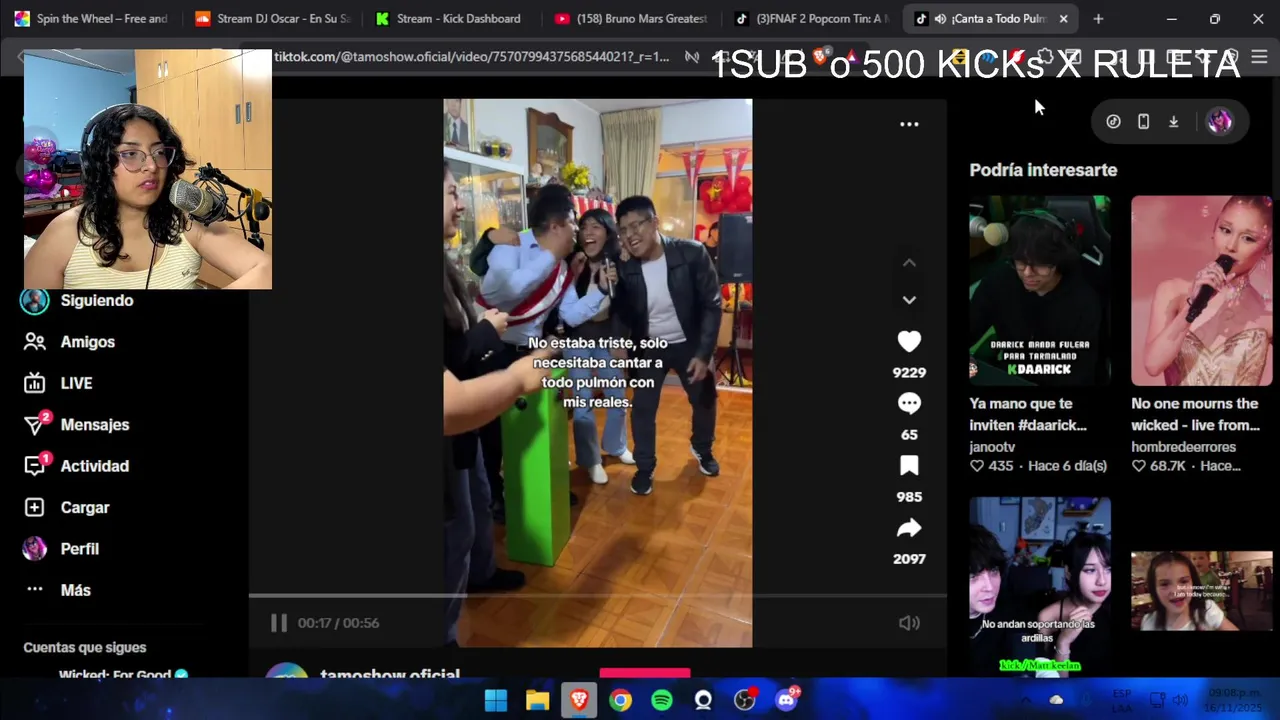Click the Cuentas que sigues heading

(x=85, y=648)
